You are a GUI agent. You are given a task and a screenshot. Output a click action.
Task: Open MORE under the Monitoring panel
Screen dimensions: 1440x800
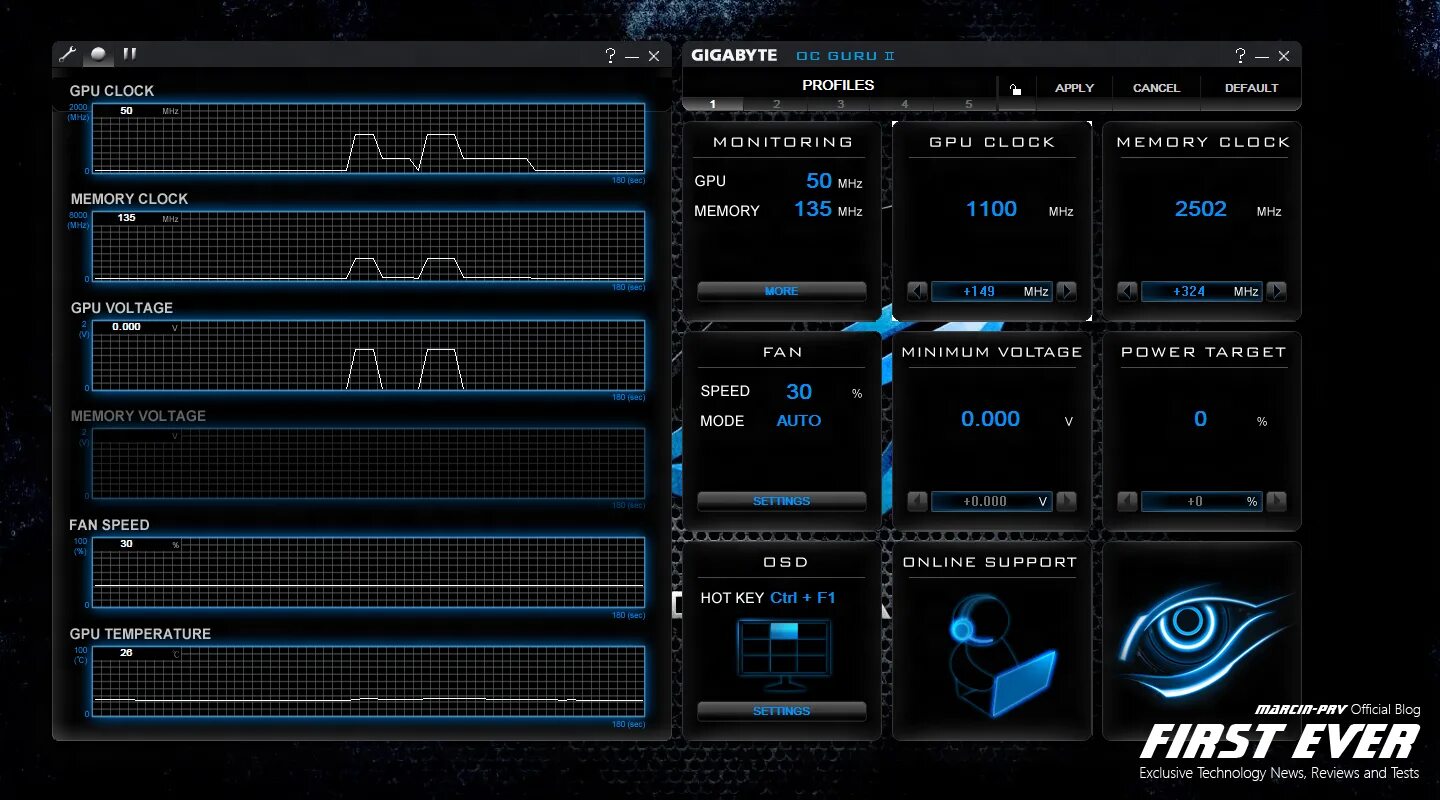click(x=781, y=291)
